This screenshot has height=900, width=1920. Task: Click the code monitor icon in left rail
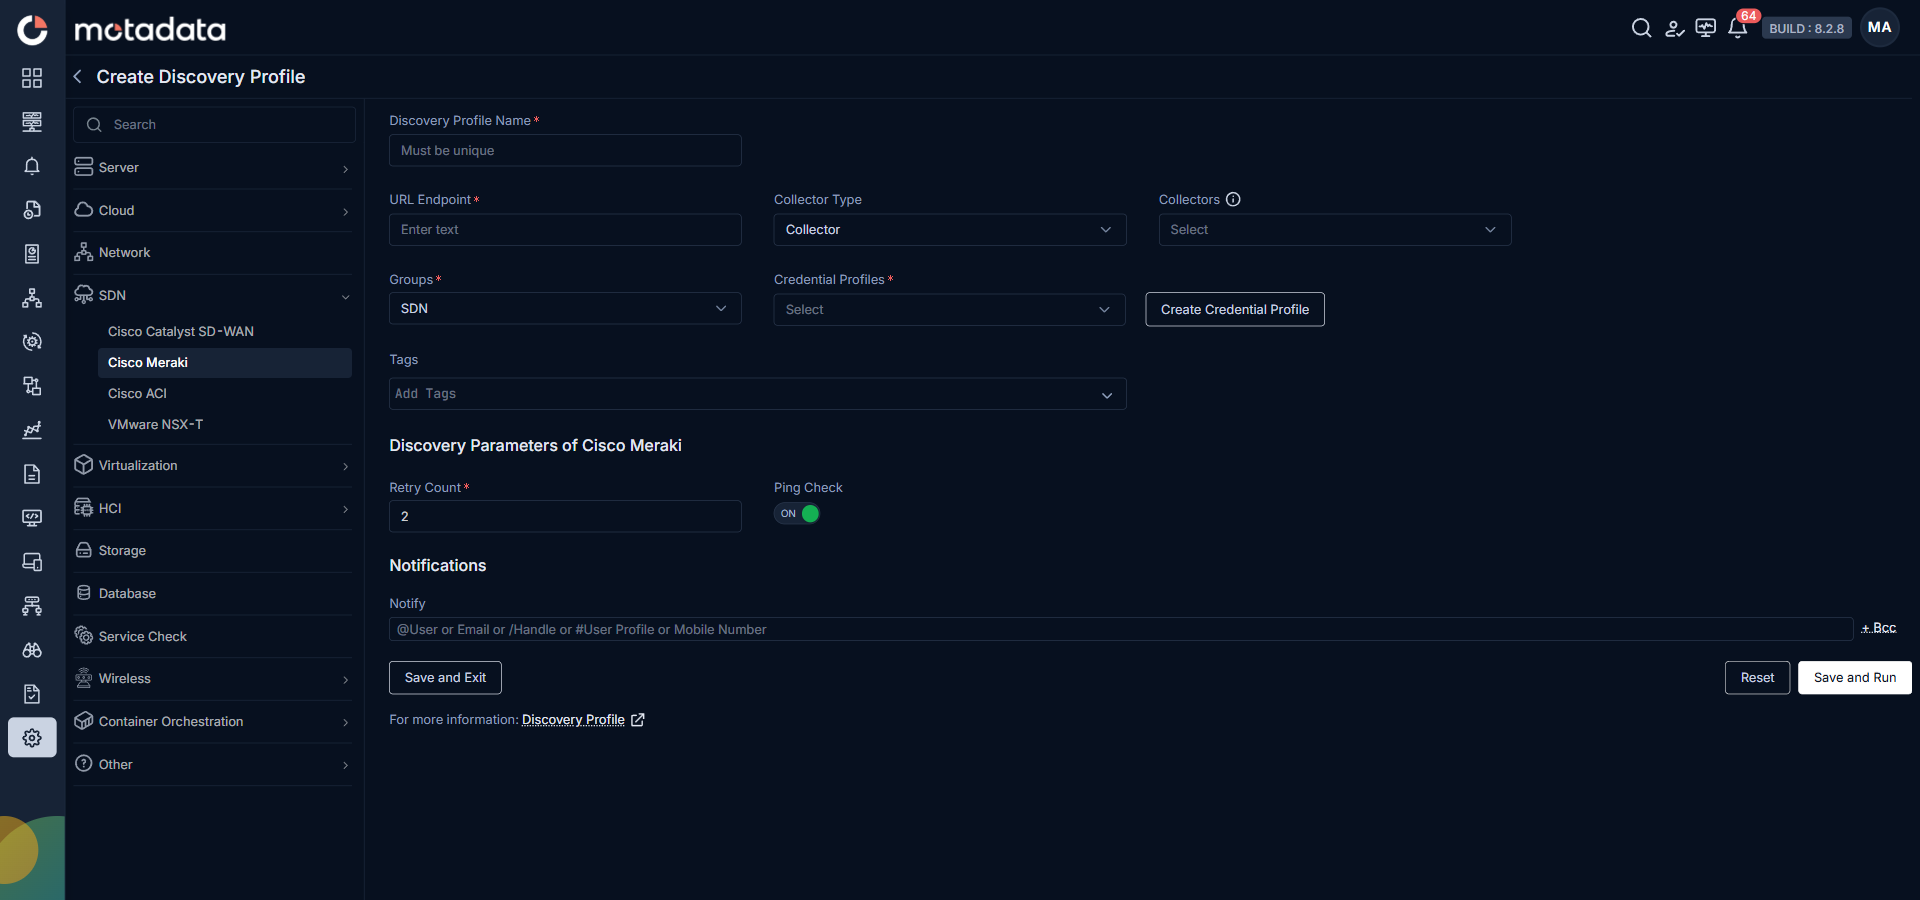point(32,518)
